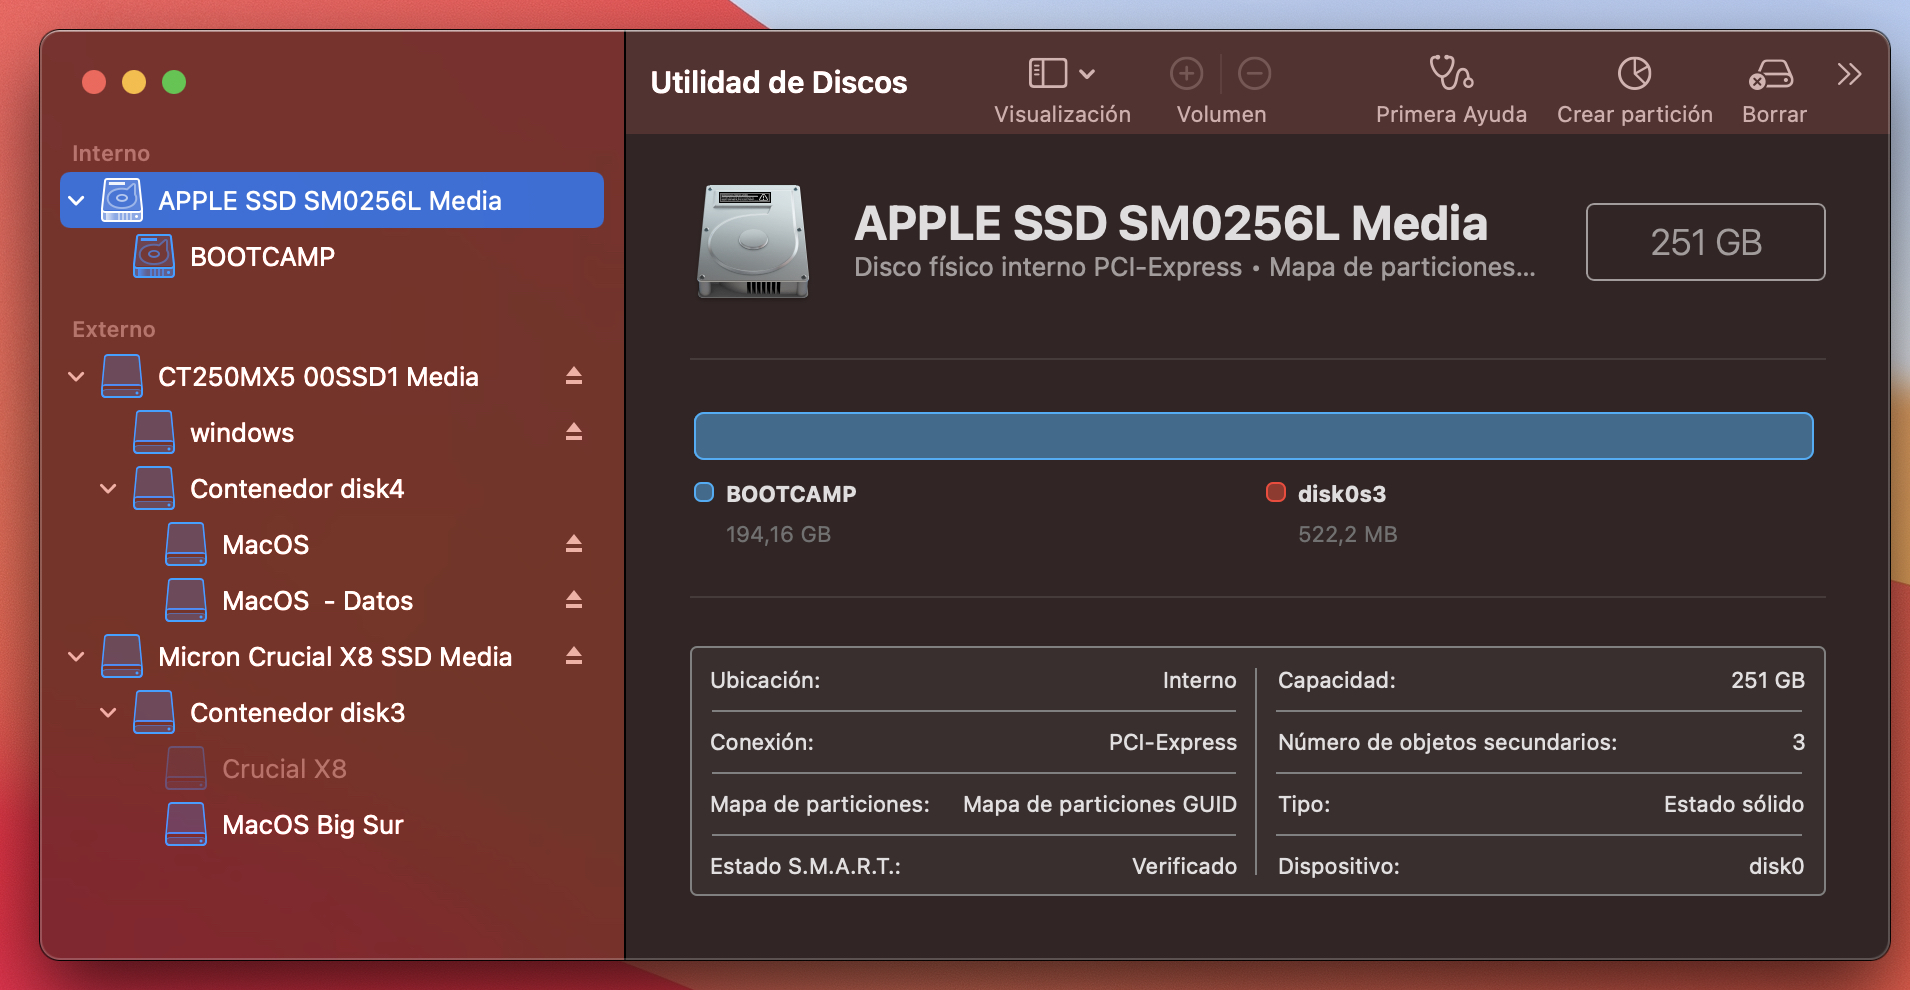Click the blue BOOTCAMP legend swatch
Screen dimensions: 1910x990
[x=704, y=492]
